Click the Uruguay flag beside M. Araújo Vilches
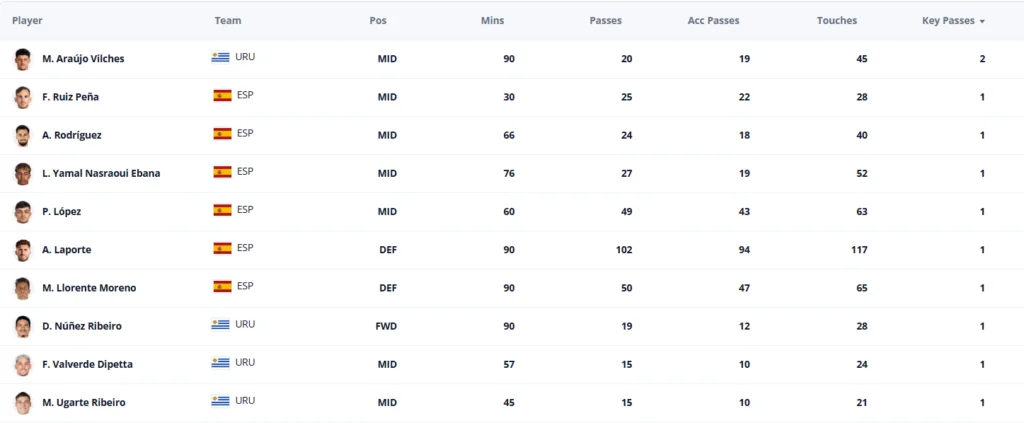1024x423 pixels. [x=220, y=57]
